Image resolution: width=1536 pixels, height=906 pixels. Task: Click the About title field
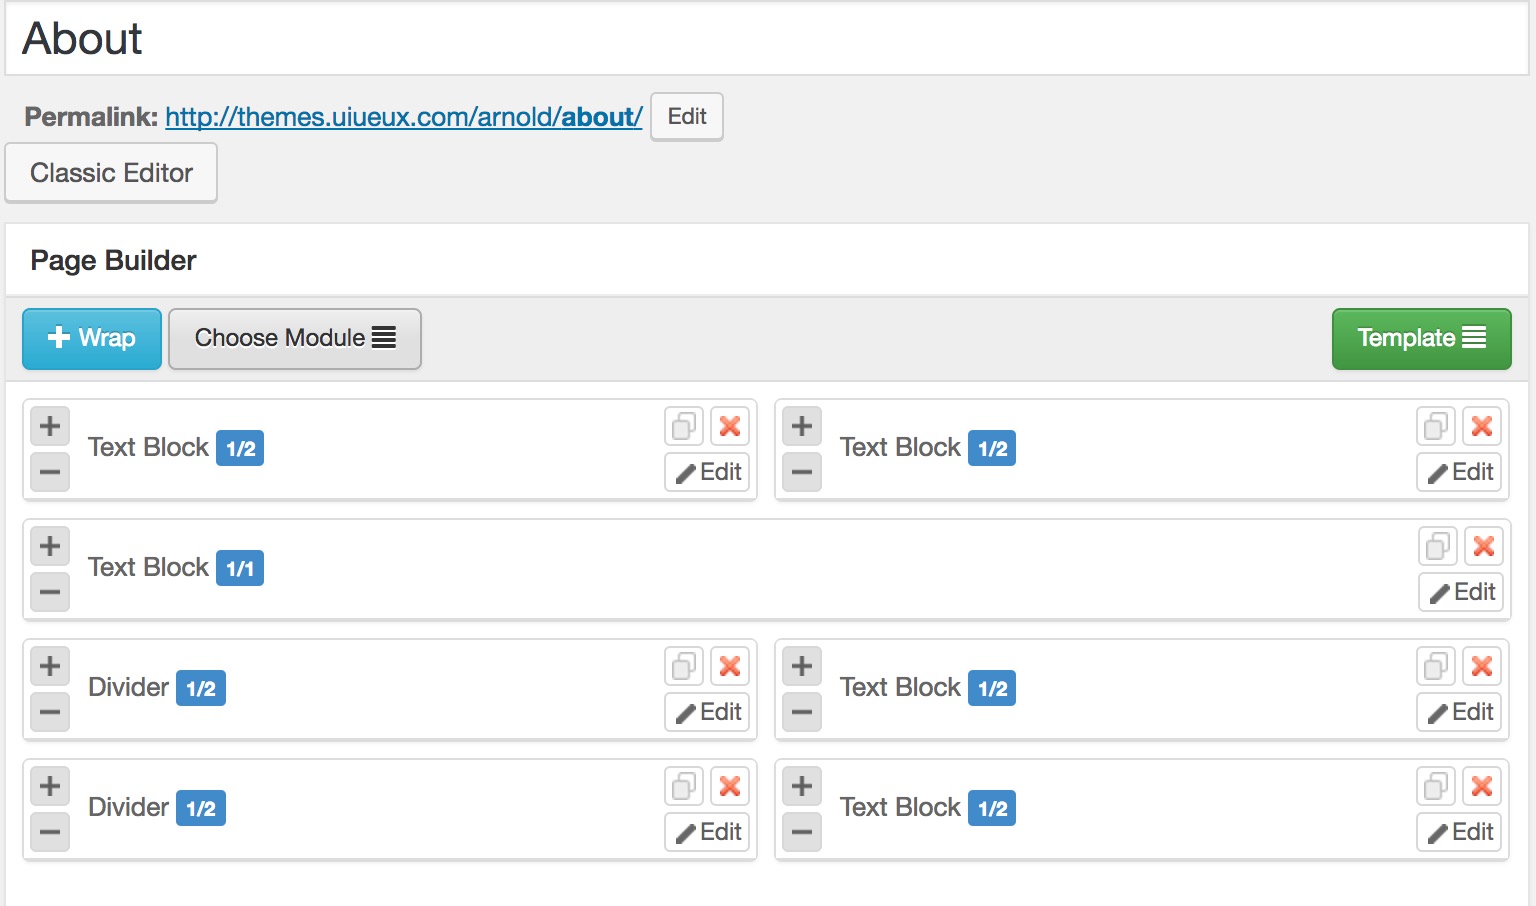pos(766,39)
